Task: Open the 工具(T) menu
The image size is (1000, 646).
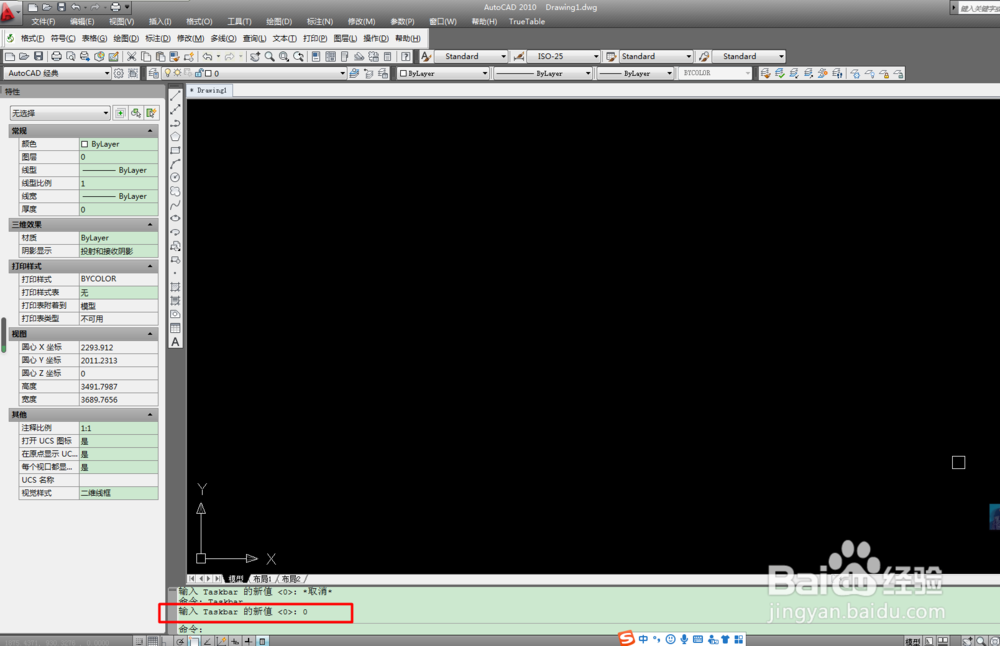Action: coord(239,22)
